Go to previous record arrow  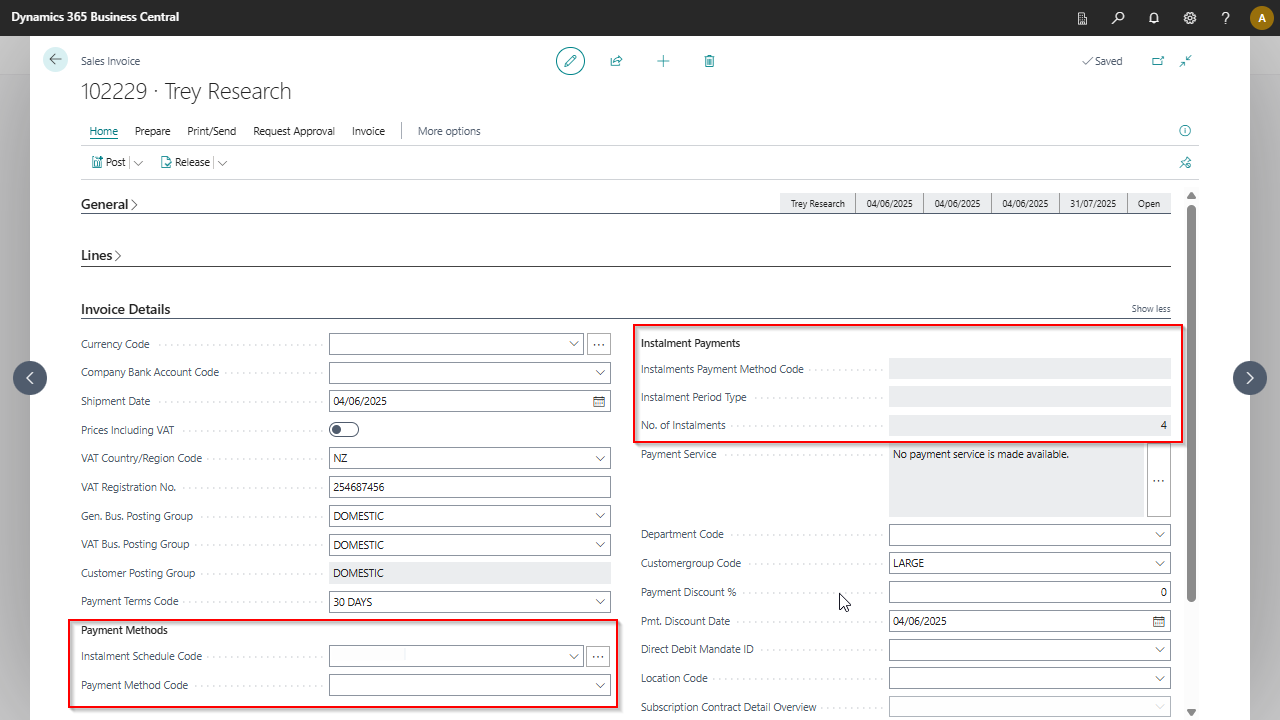[x=30, y=378]
